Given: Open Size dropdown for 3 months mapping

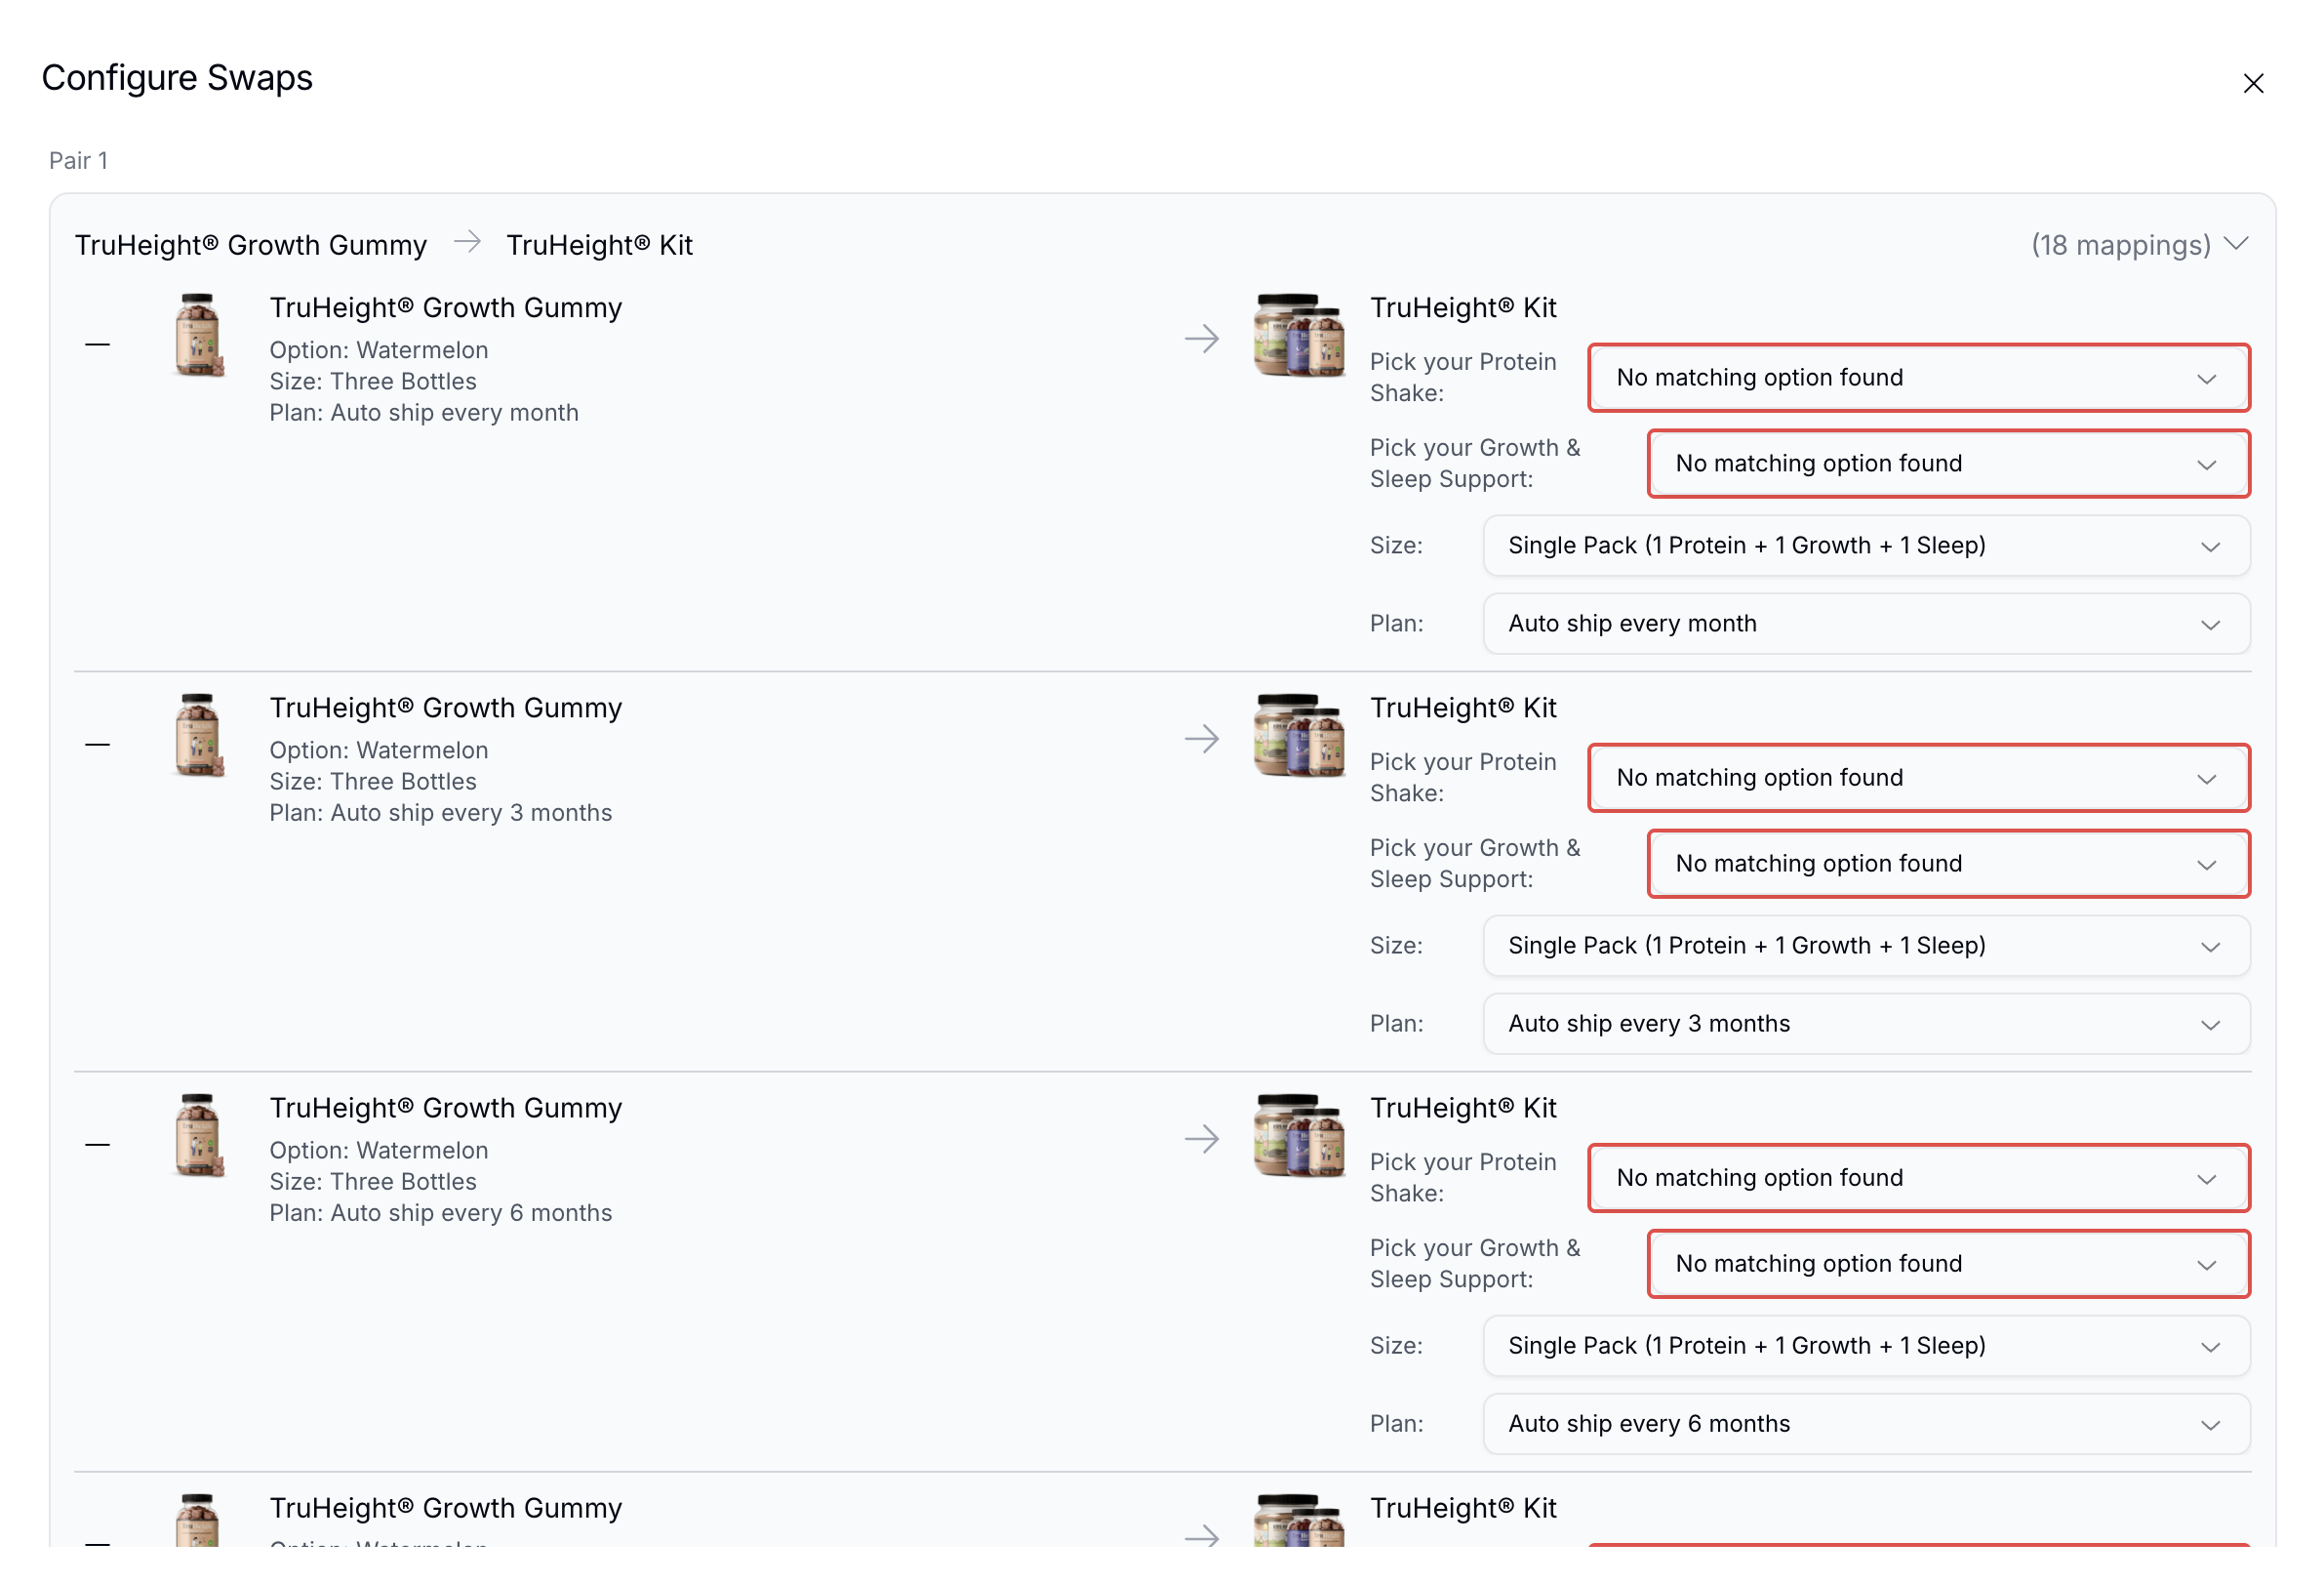Looking at the screenshot, I should 1866,945.
